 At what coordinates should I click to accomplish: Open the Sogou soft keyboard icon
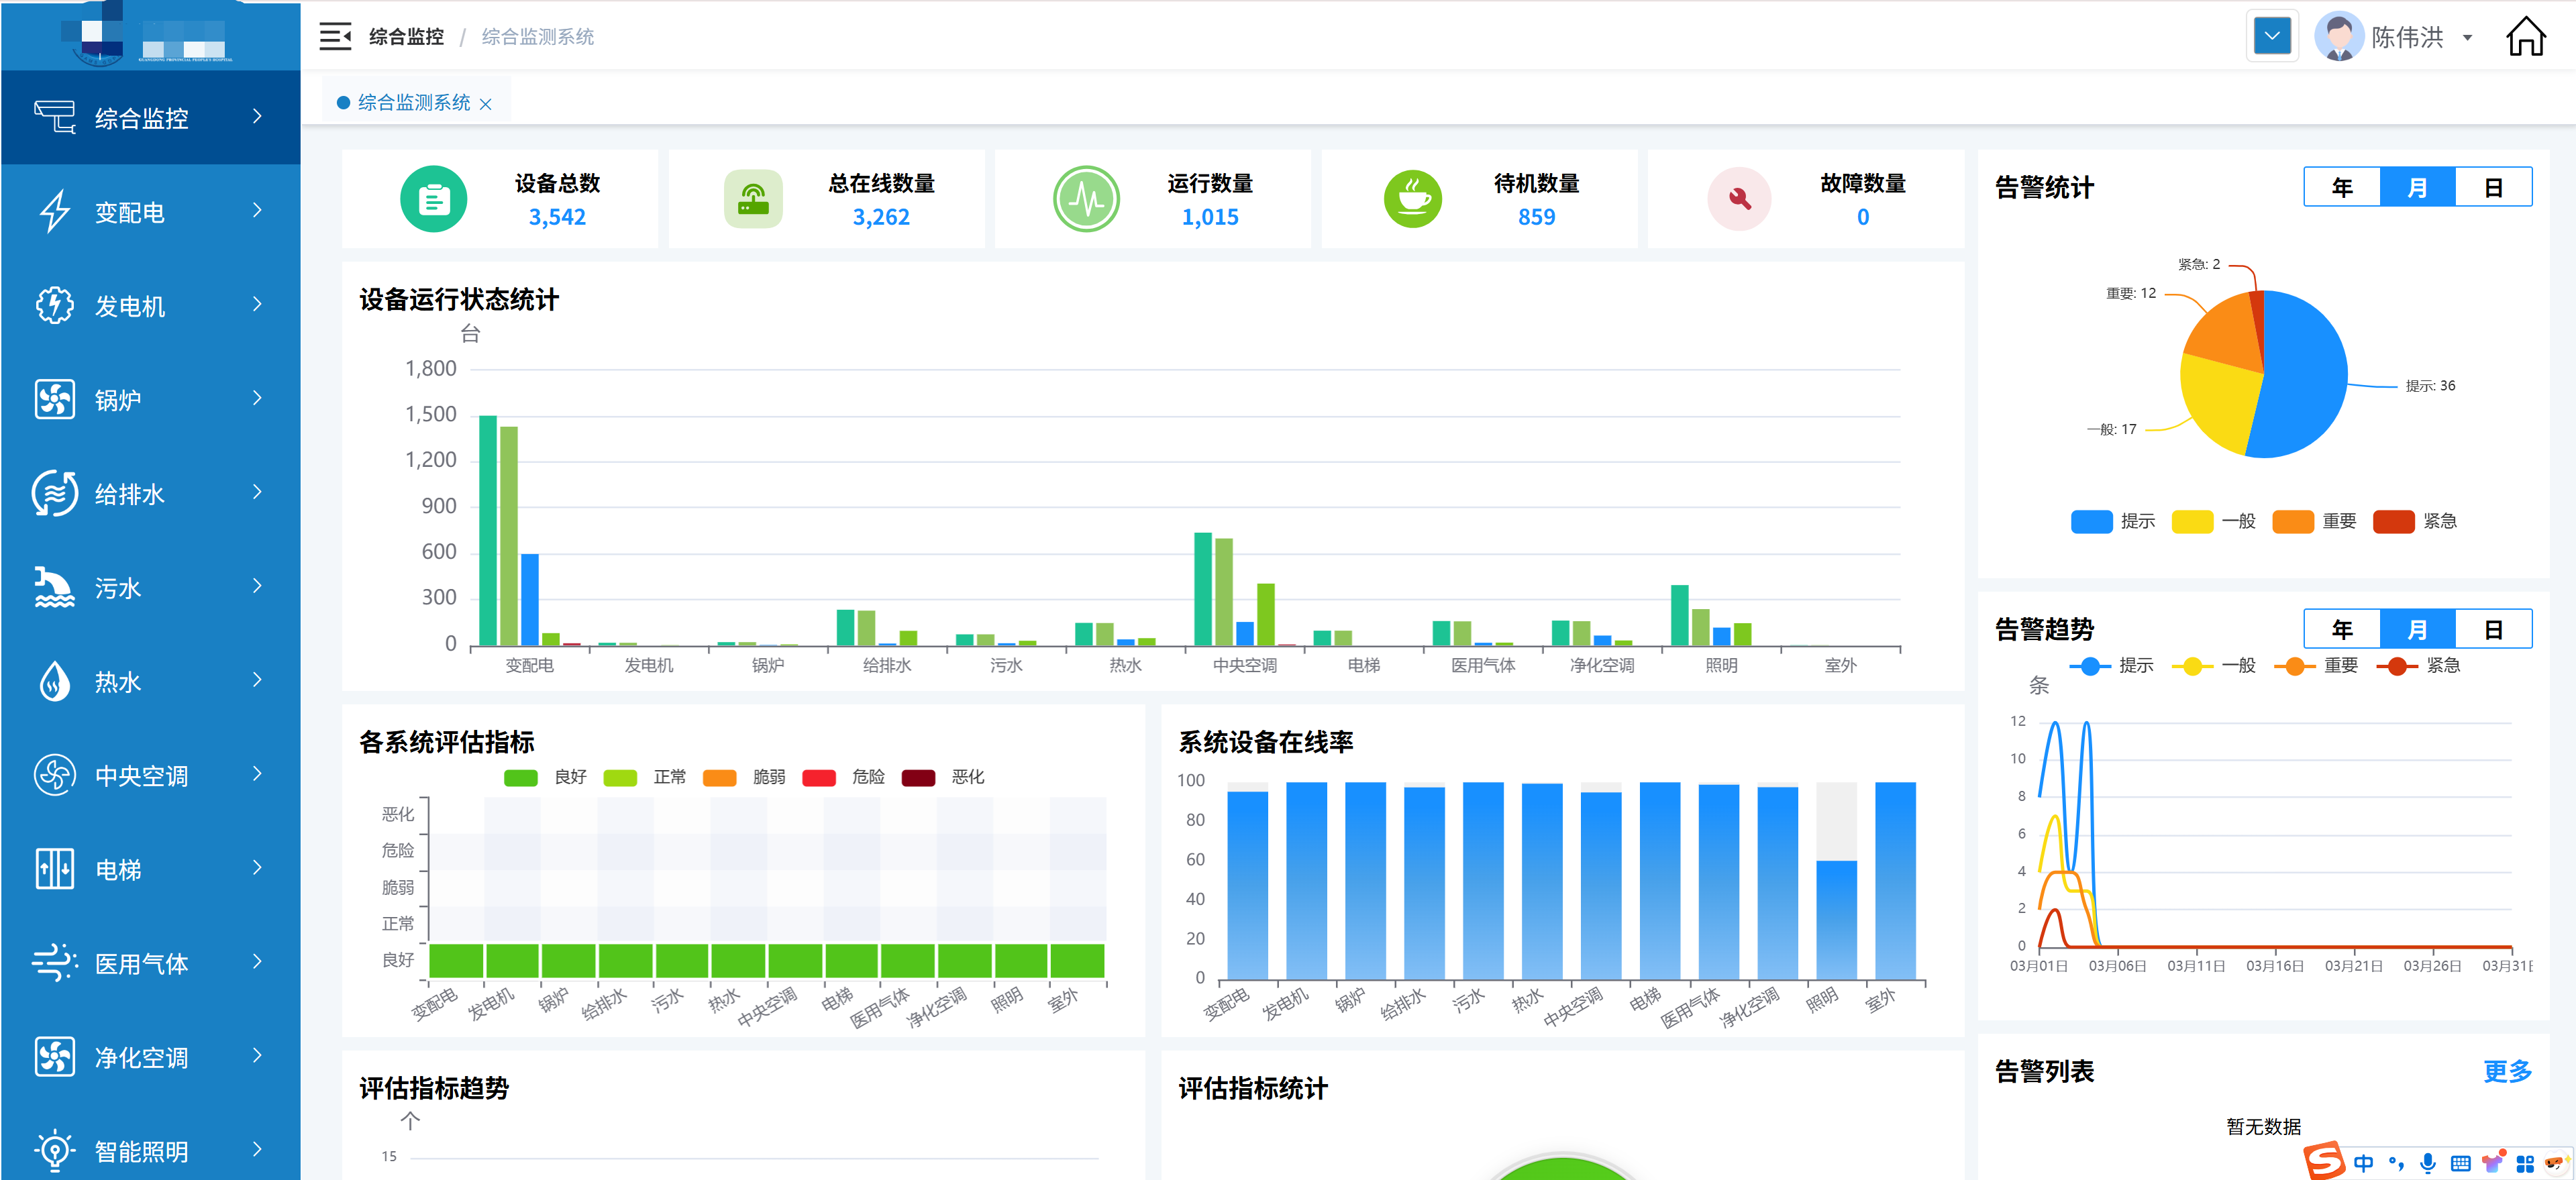2461,1163
